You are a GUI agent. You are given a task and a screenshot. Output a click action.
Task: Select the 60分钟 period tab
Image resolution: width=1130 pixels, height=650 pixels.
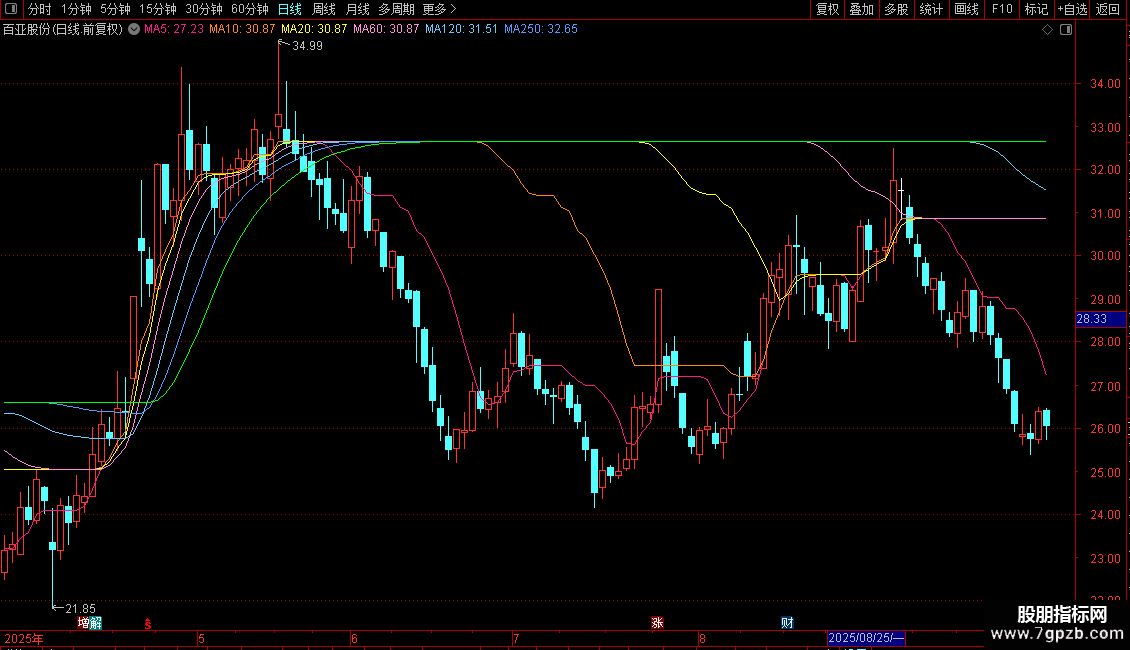point(250,9)
